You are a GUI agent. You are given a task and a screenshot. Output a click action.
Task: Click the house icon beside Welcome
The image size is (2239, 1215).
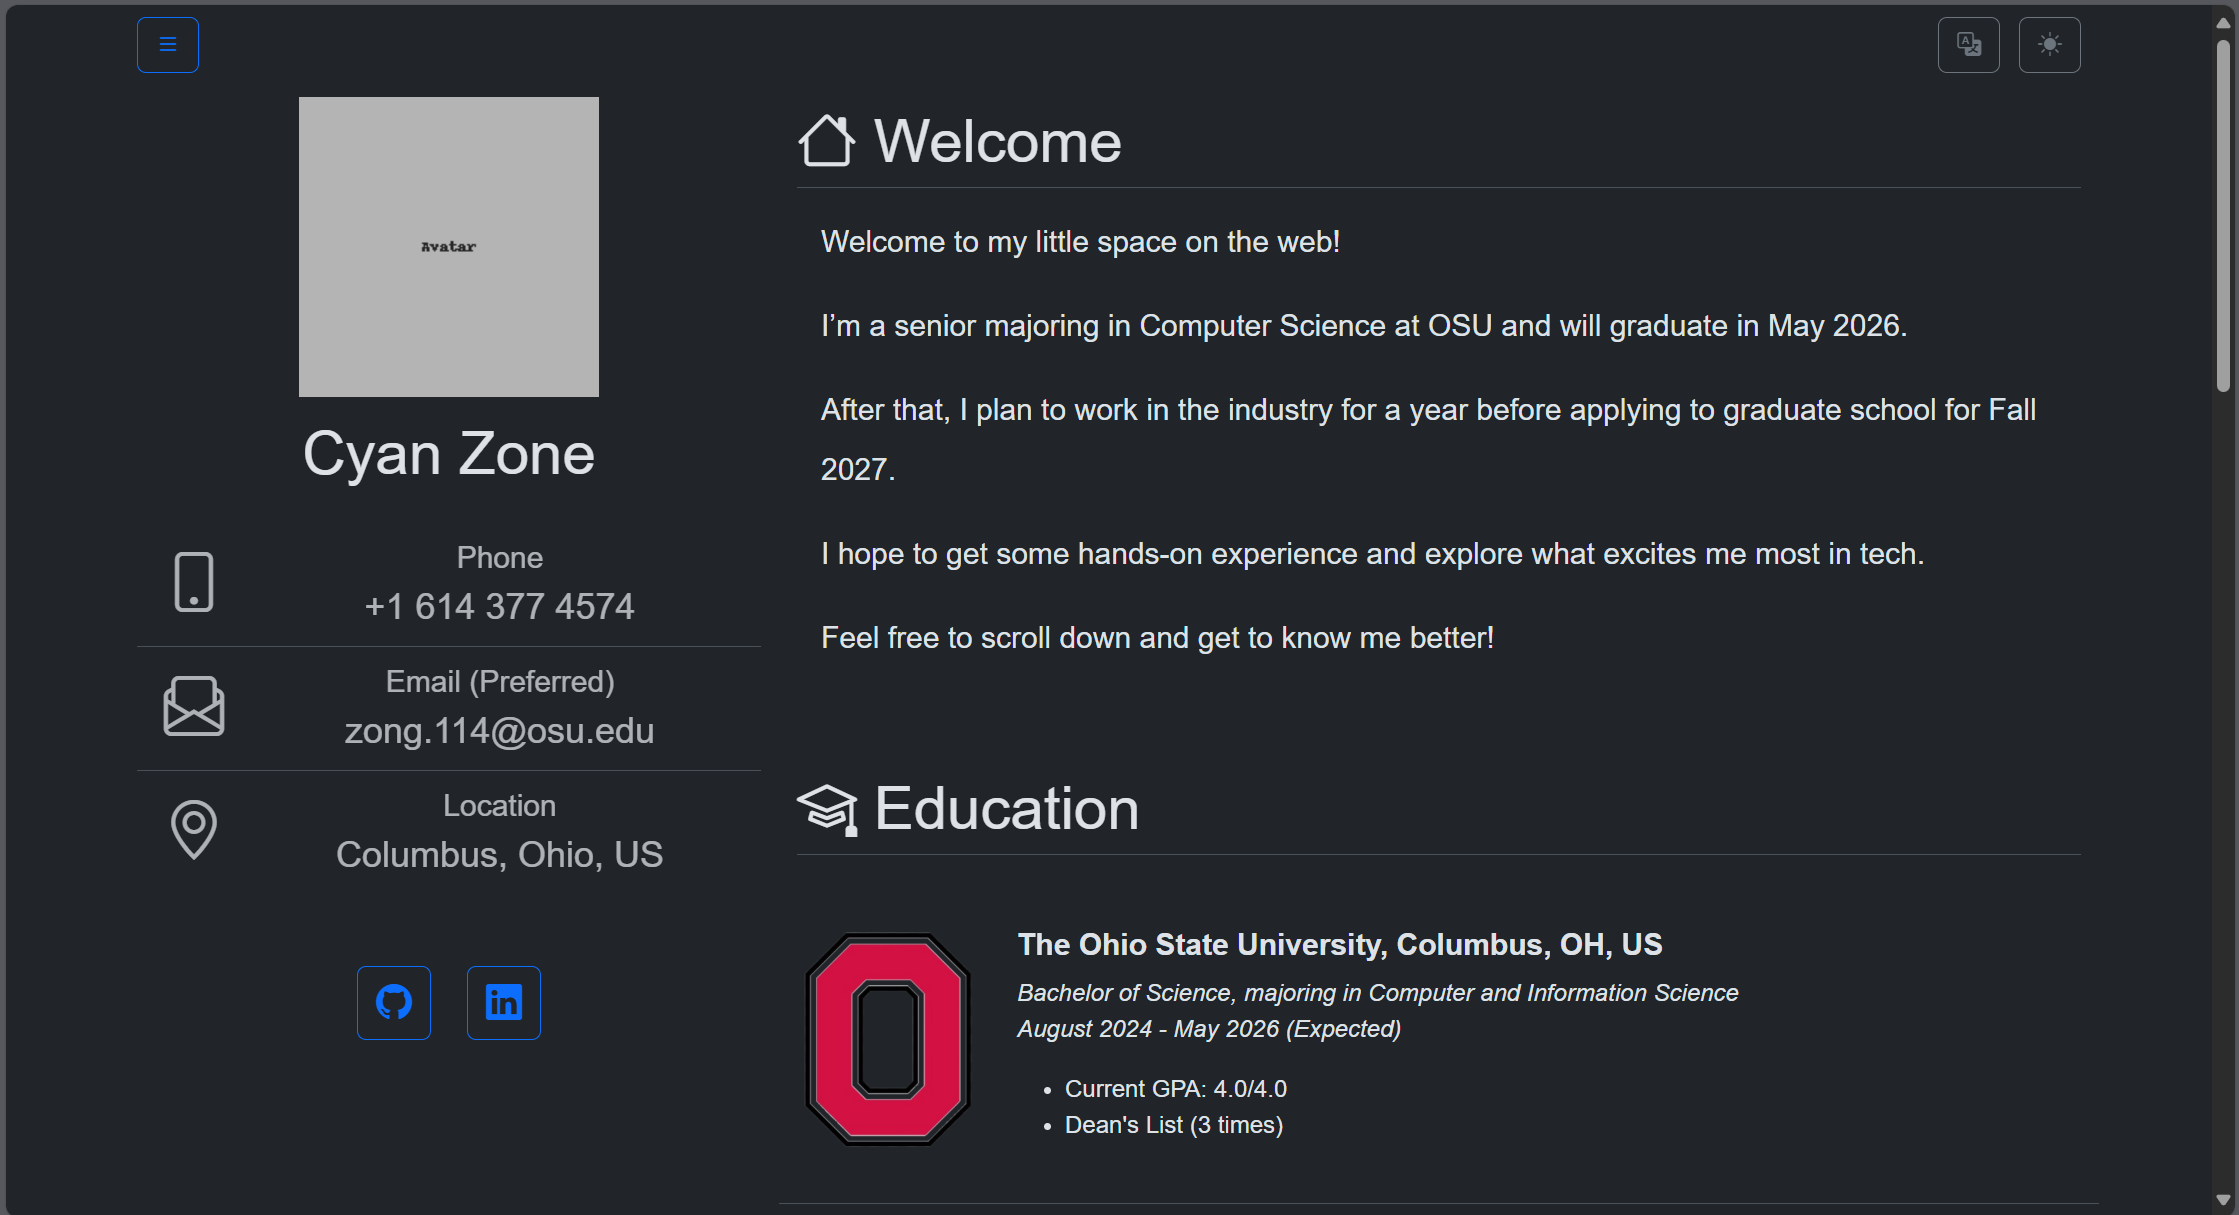827,141
